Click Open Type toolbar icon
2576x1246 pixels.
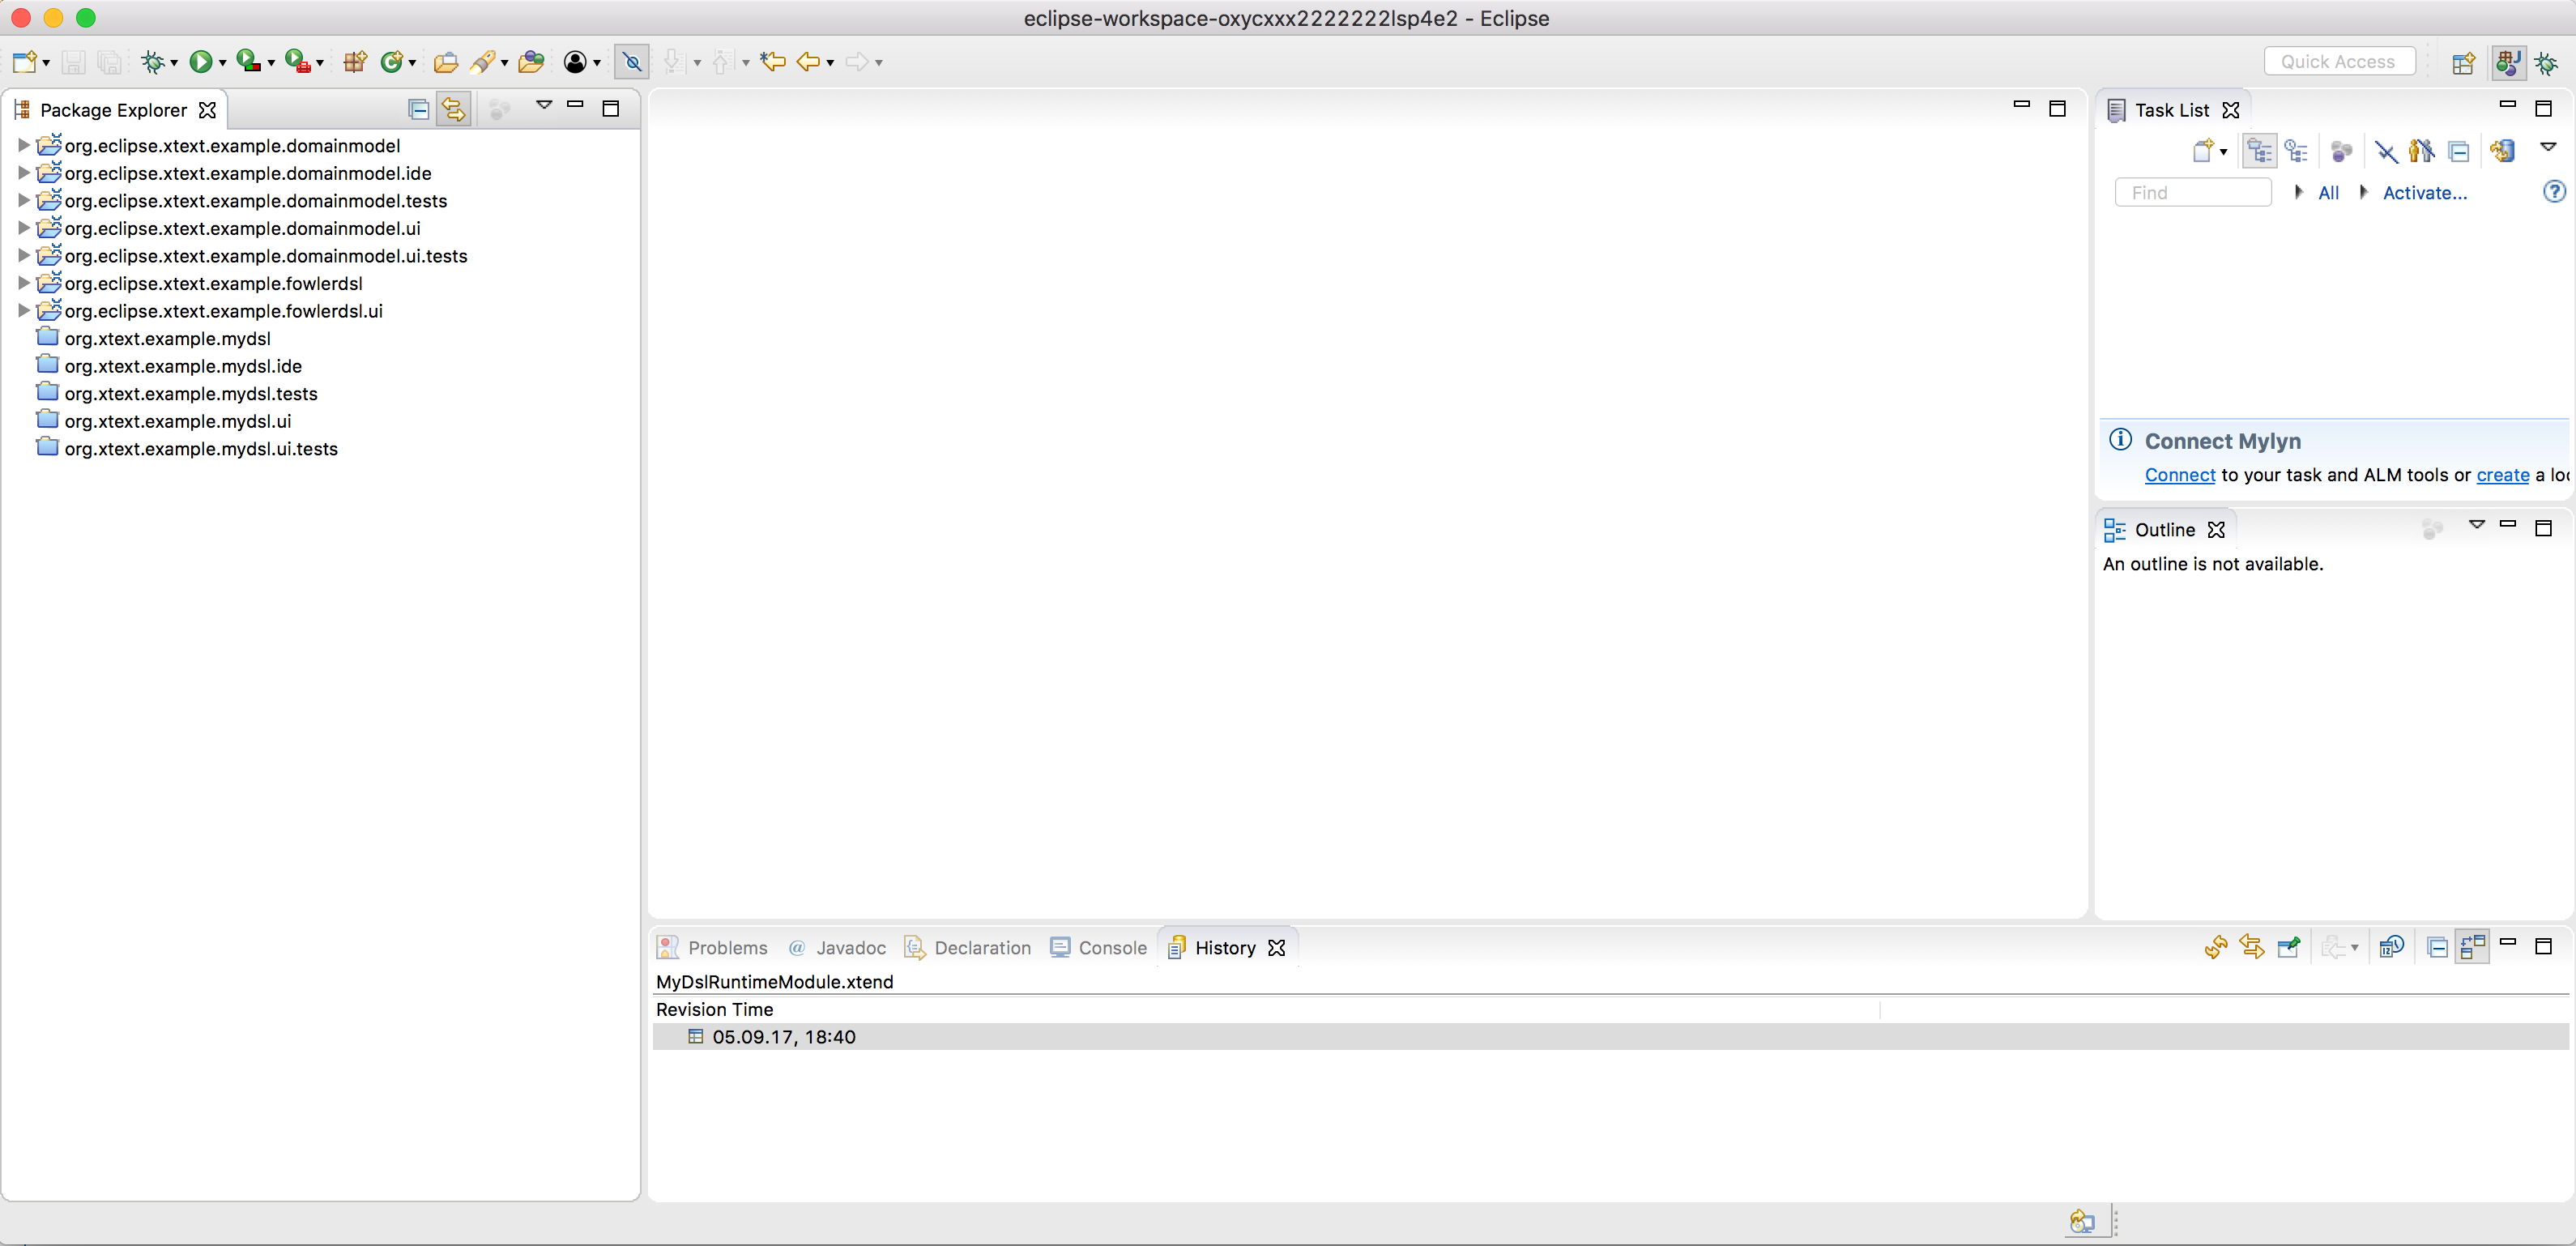[445, 62]
